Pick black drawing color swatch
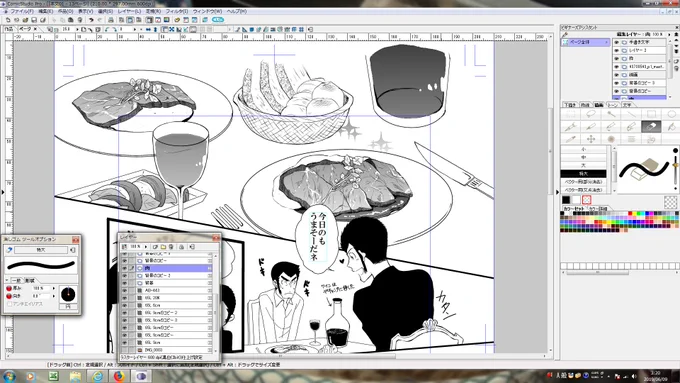 click(x=566, y=200)
